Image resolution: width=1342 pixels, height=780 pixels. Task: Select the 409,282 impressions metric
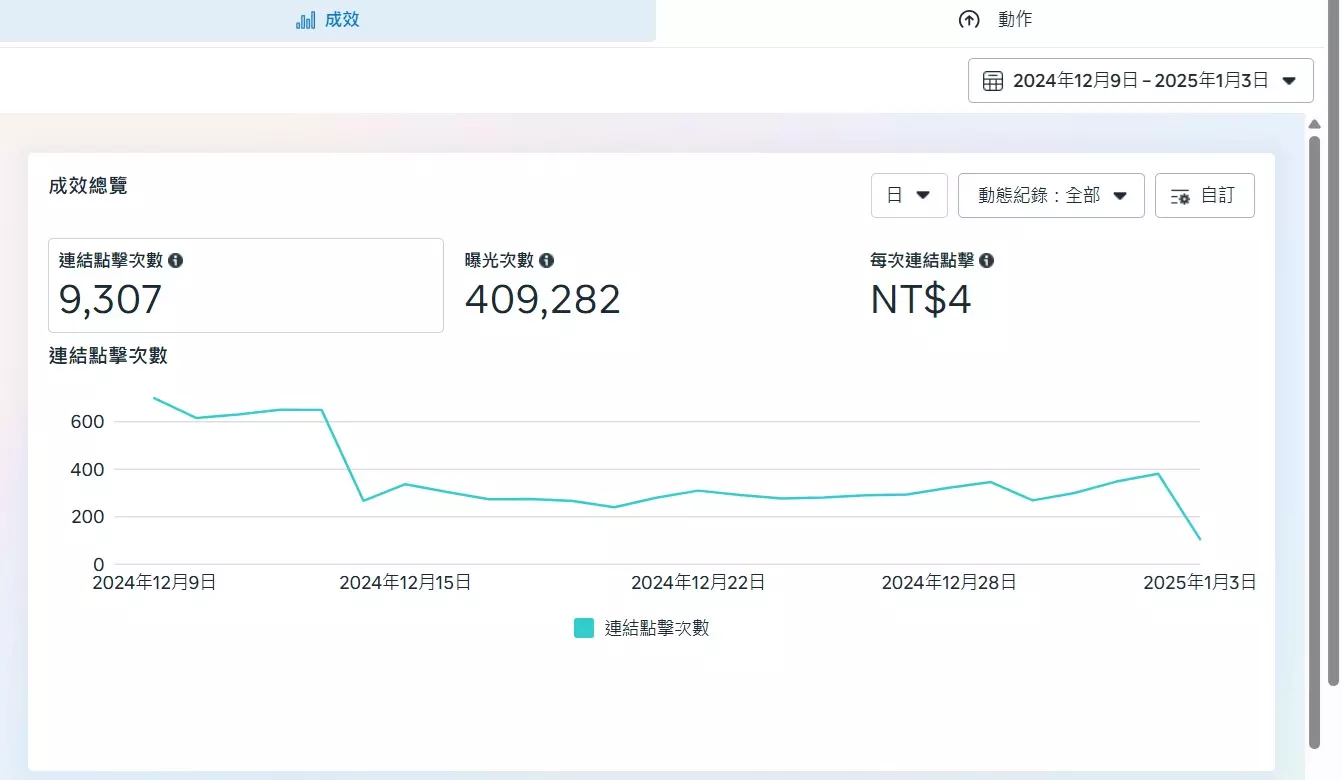[543, 299]
